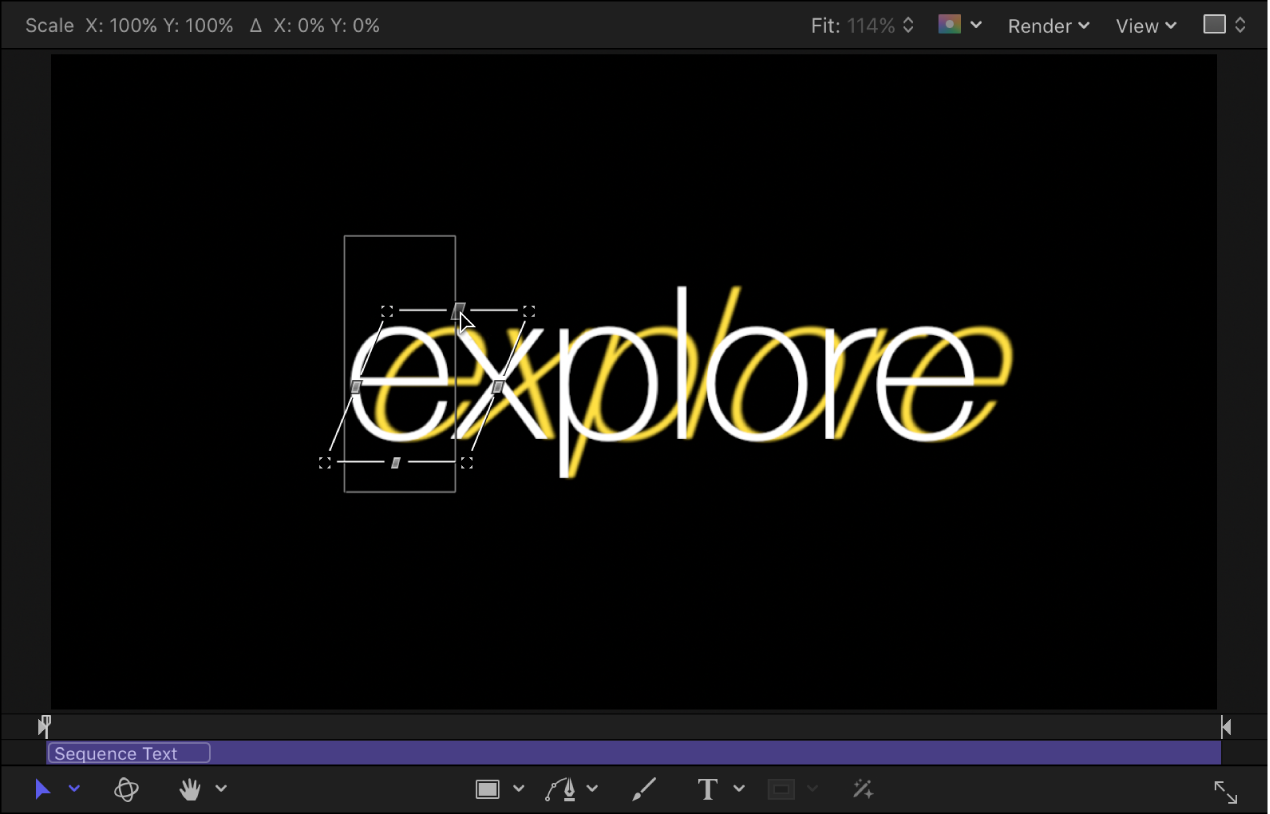Open the Render menu
Screen dimensions: 1270x814
1047,25
